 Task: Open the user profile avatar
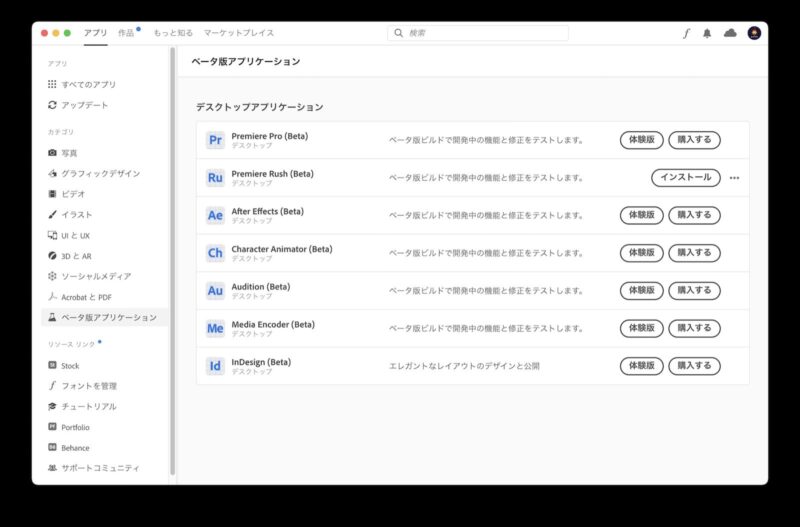coord(754,33)
